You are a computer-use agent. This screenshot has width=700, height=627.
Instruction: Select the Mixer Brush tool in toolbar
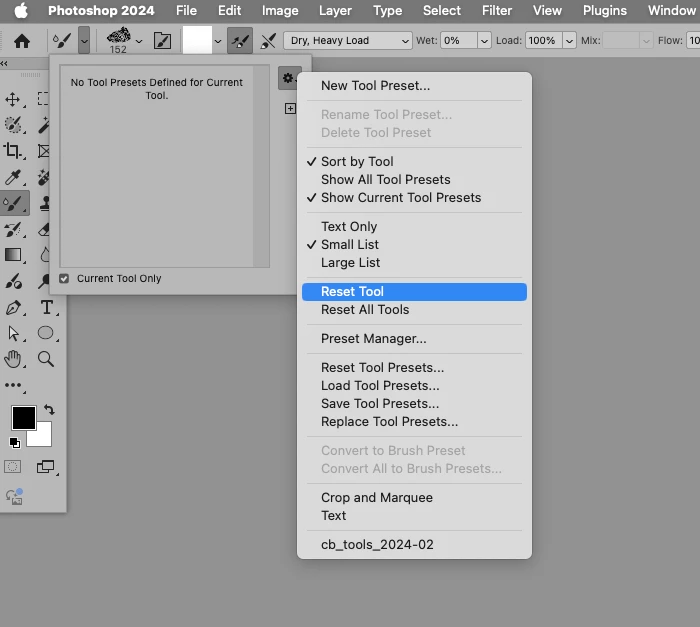pyautogui.click(x=14, y=203)
